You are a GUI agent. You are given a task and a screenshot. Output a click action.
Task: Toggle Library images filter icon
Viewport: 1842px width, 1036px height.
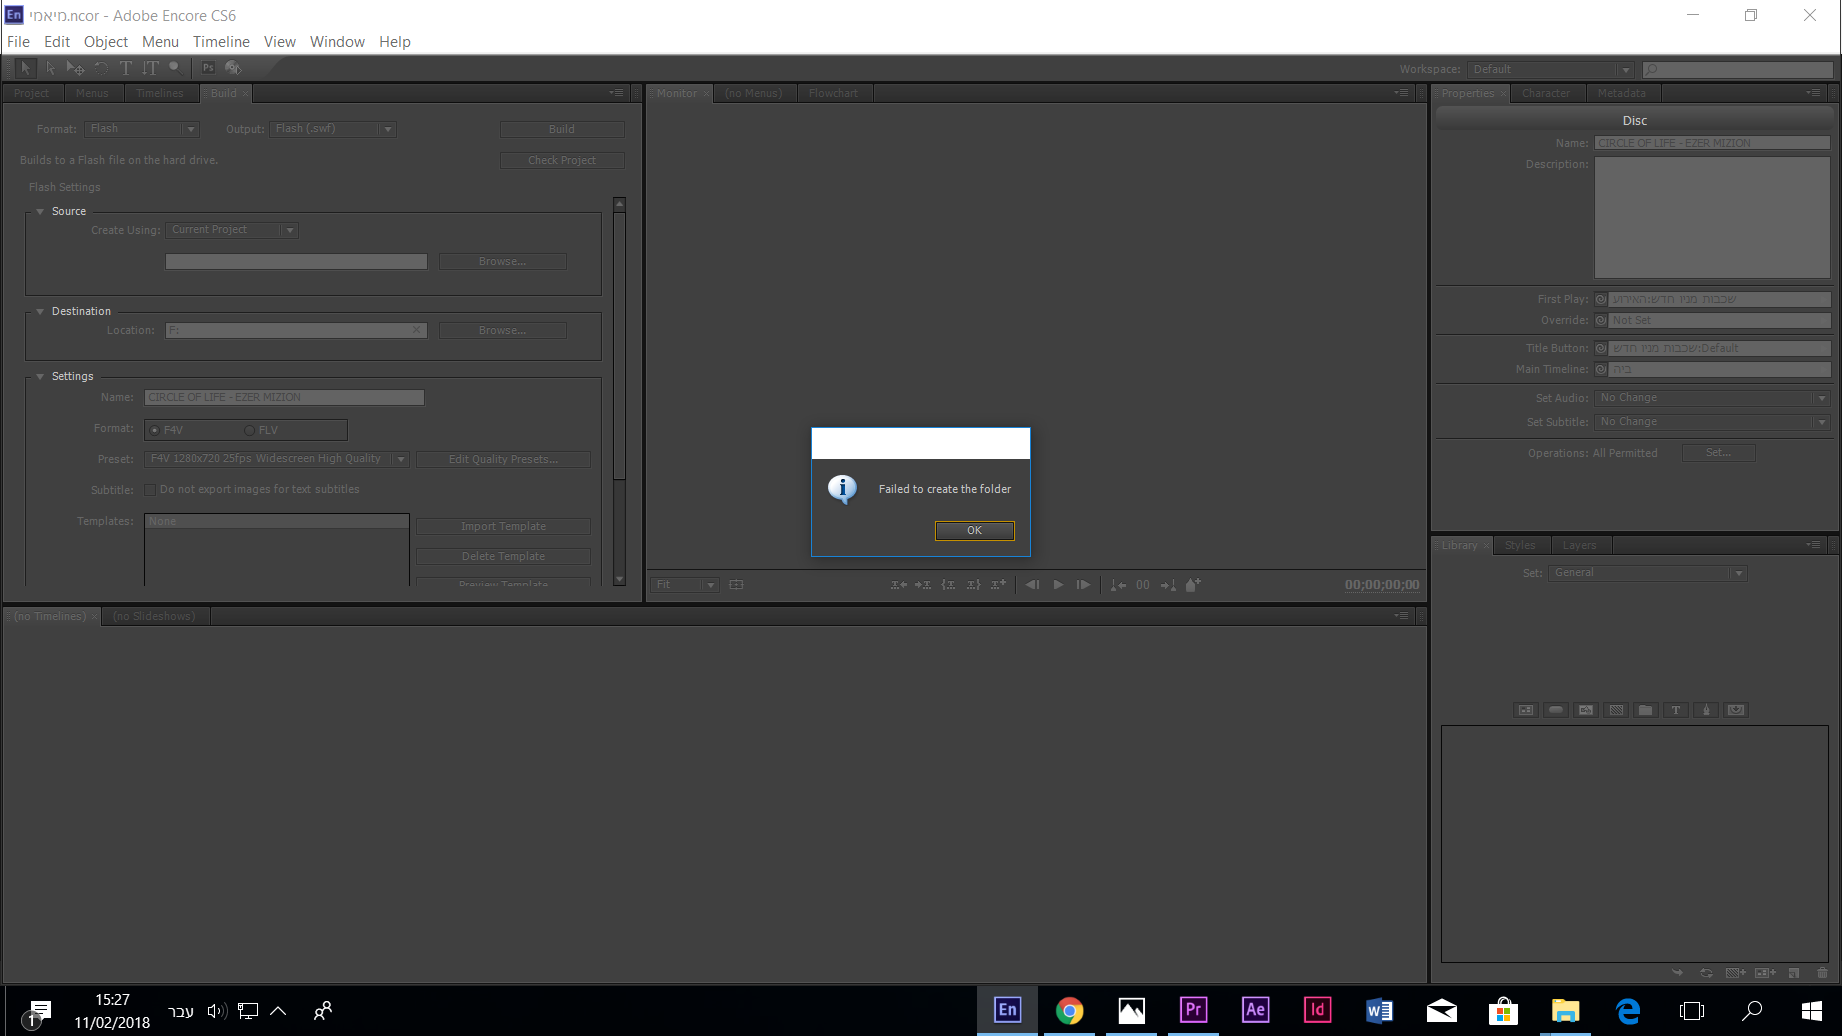(x=1586, y=710)
